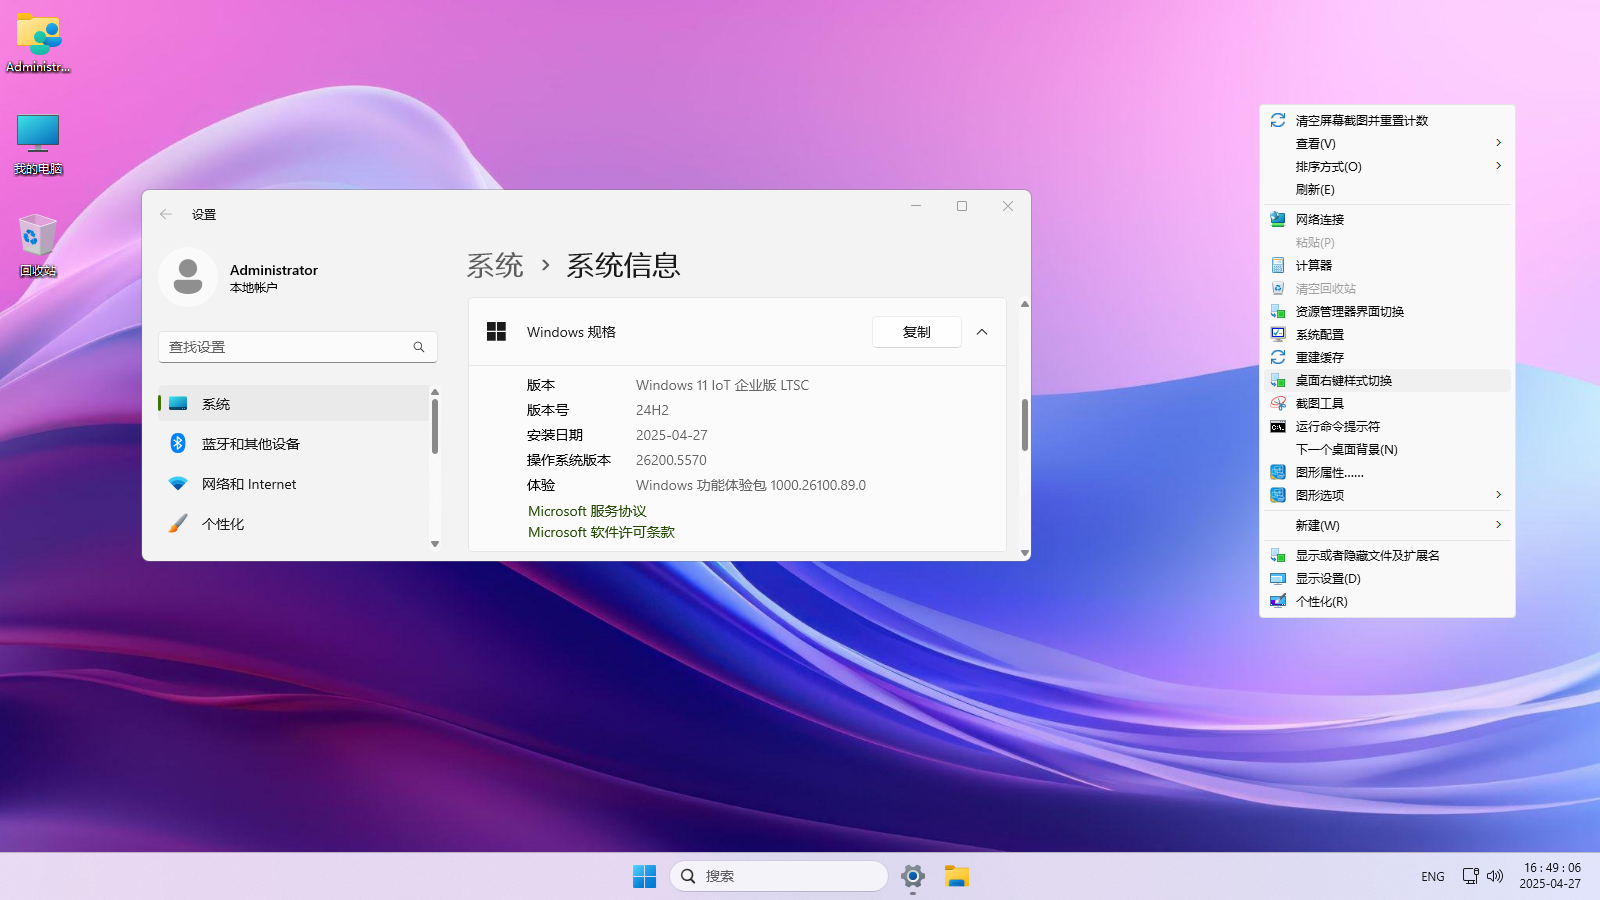Click the Administrator account avatar
1600x900 pixels.
[188, 277]
